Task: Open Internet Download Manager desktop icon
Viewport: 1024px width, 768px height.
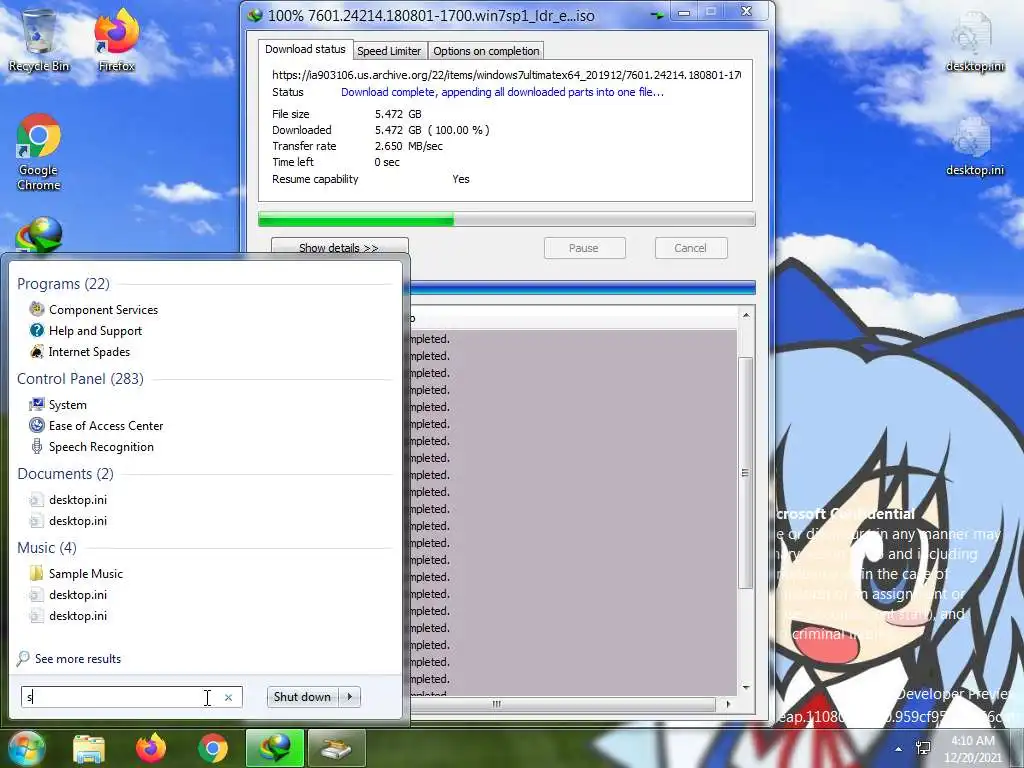Action: [39, 235]
